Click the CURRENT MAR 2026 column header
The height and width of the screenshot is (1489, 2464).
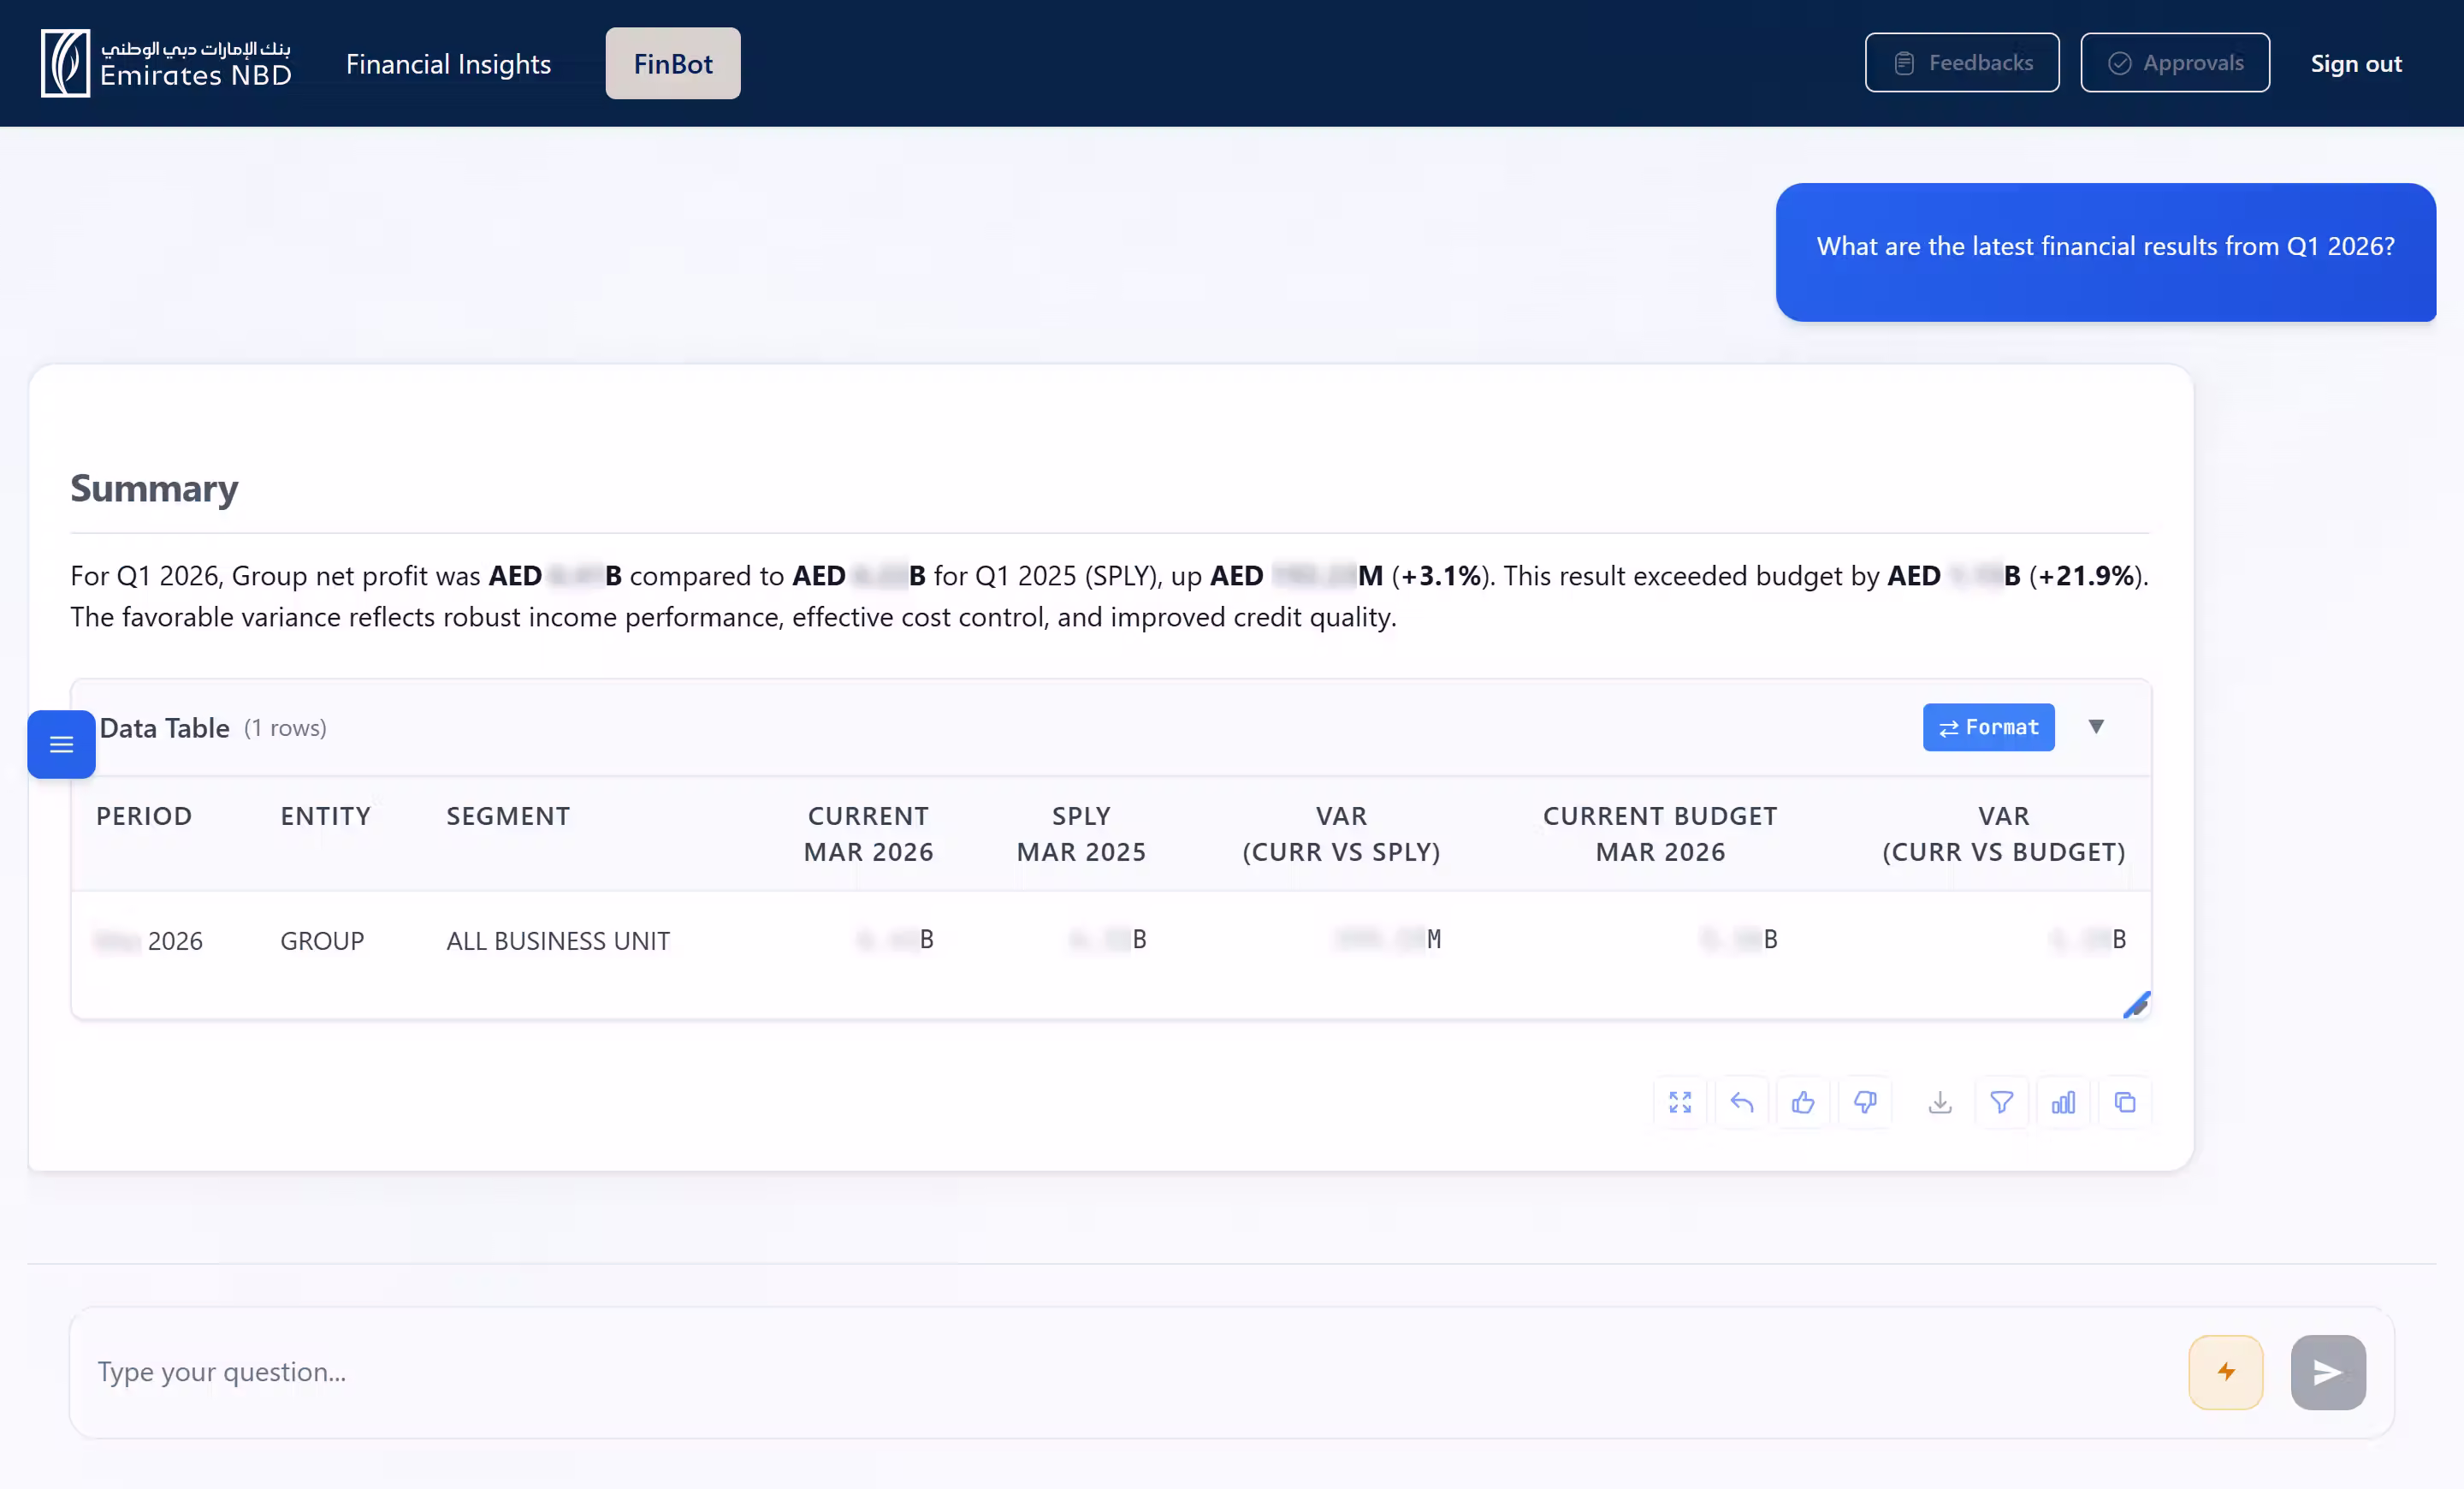(868, 834)
